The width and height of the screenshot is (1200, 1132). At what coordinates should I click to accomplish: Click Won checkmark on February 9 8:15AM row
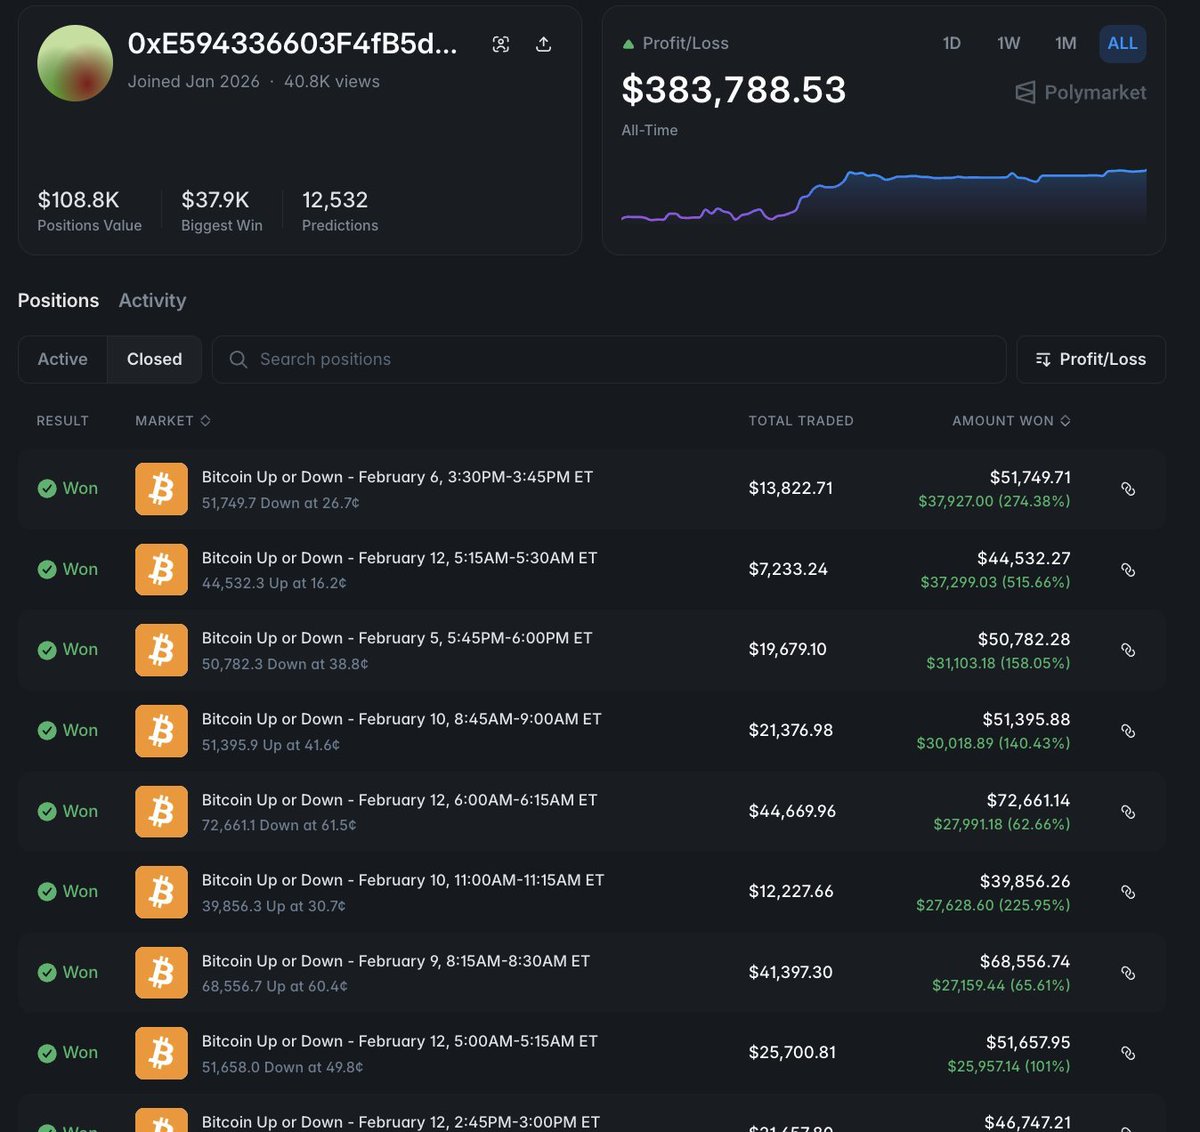point(47,972)
